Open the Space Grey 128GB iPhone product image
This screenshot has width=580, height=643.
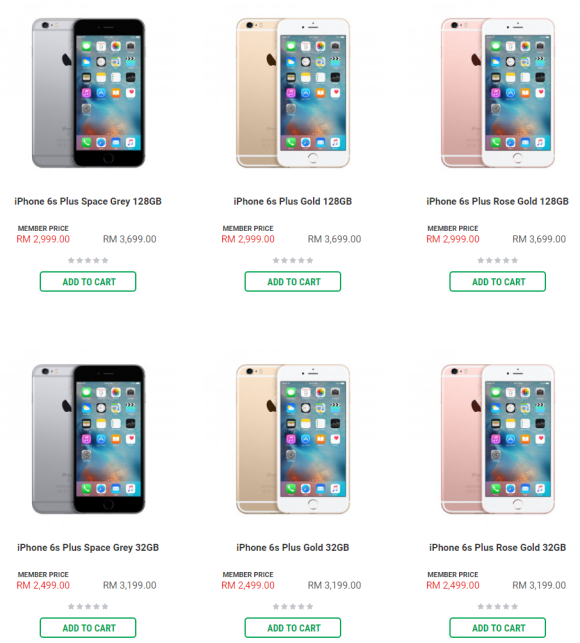[x=89, y=93]
